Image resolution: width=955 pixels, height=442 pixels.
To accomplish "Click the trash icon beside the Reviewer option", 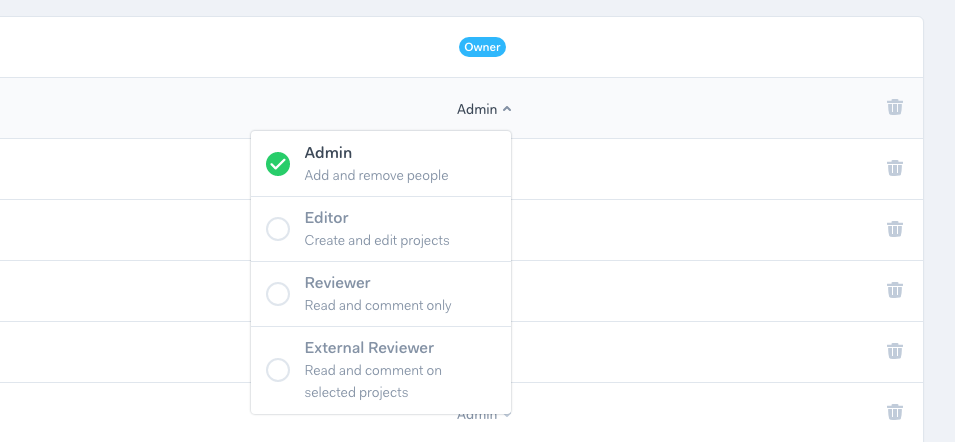I will pyautogui.click(x=894, y=290).
